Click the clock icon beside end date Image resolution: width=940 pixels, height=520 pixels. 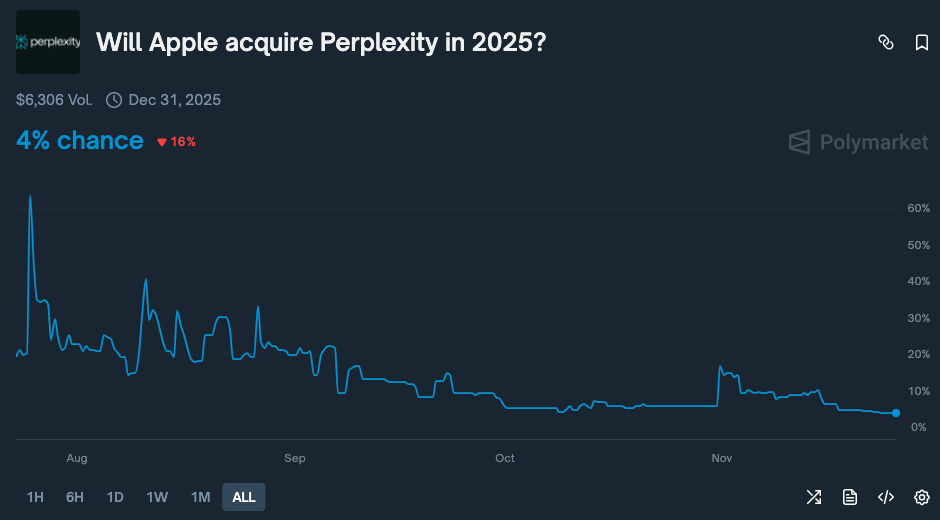coord(114,100)
